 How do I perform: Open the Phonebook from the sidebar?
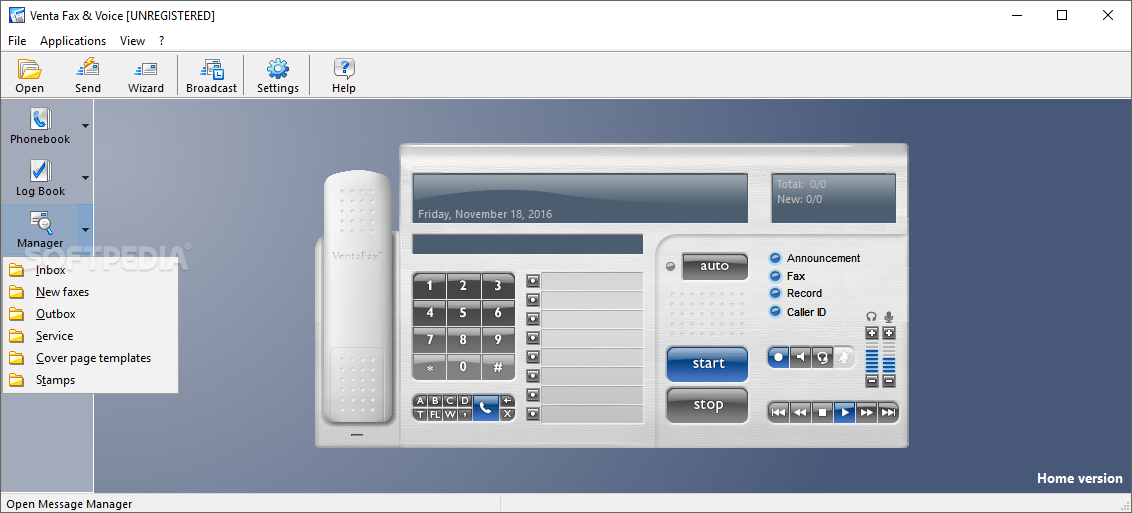40,126
